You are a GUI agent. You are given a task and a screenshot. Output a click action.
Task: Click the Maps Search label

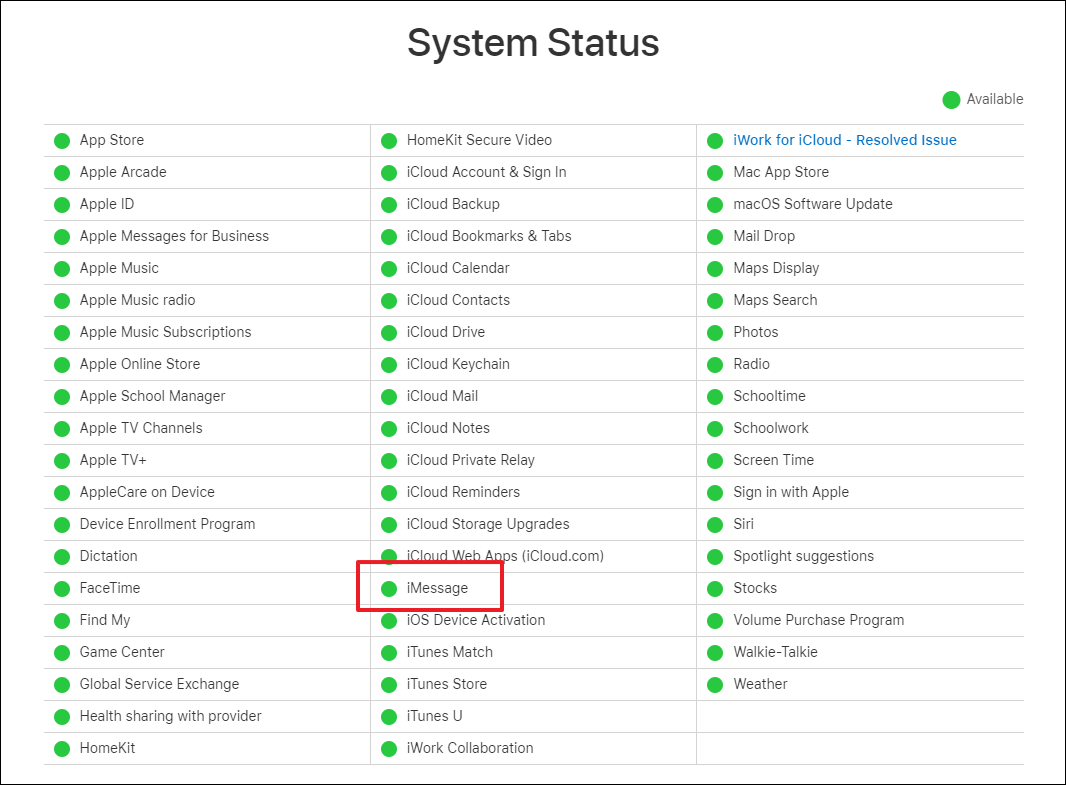(775, 300)
